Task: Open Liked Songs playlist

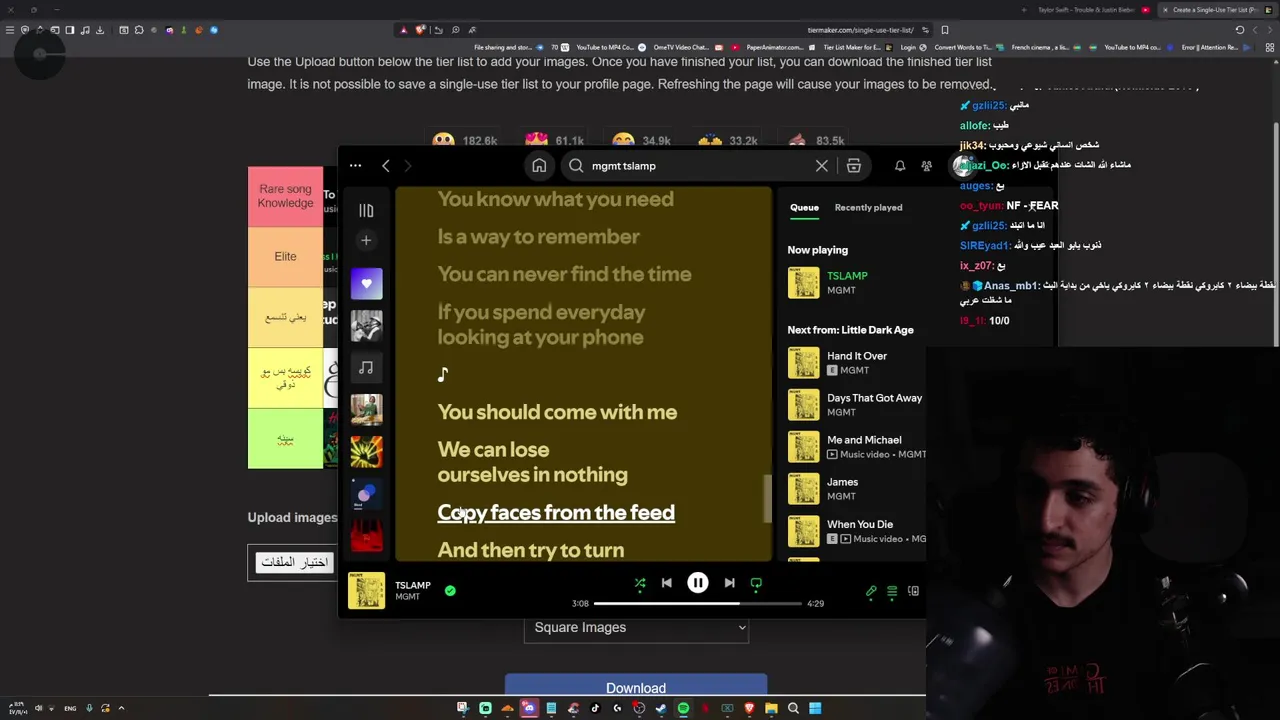Action: point(366,283)
